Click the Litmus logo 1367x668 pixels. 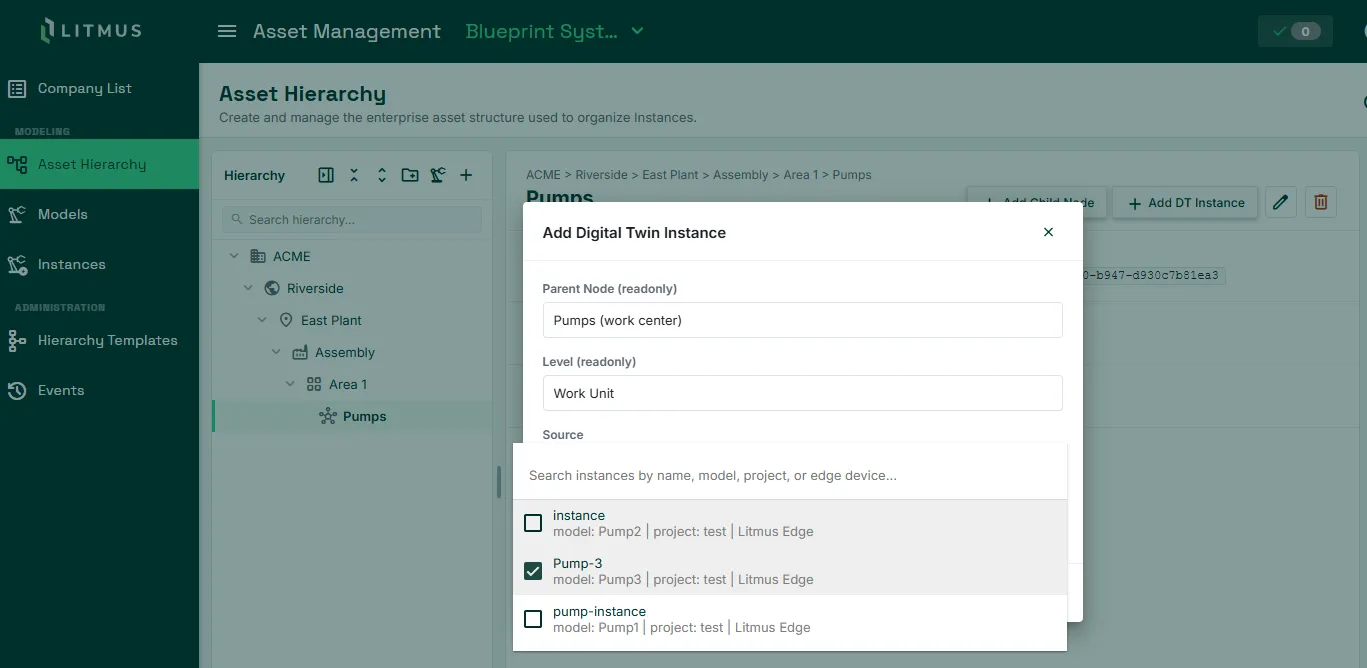[x=91, y=31]
